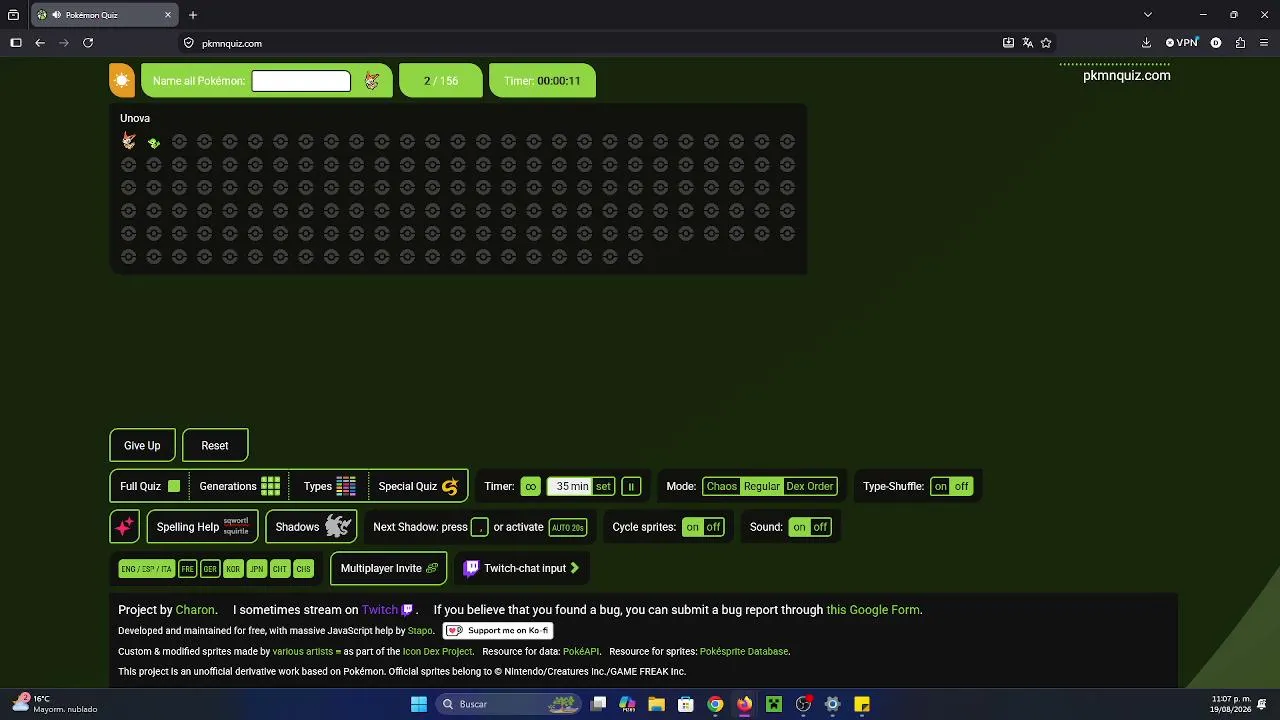The width and height of the screenshot is (1280, 720).
Task: Select GER language
Action: tap(210, 569)
